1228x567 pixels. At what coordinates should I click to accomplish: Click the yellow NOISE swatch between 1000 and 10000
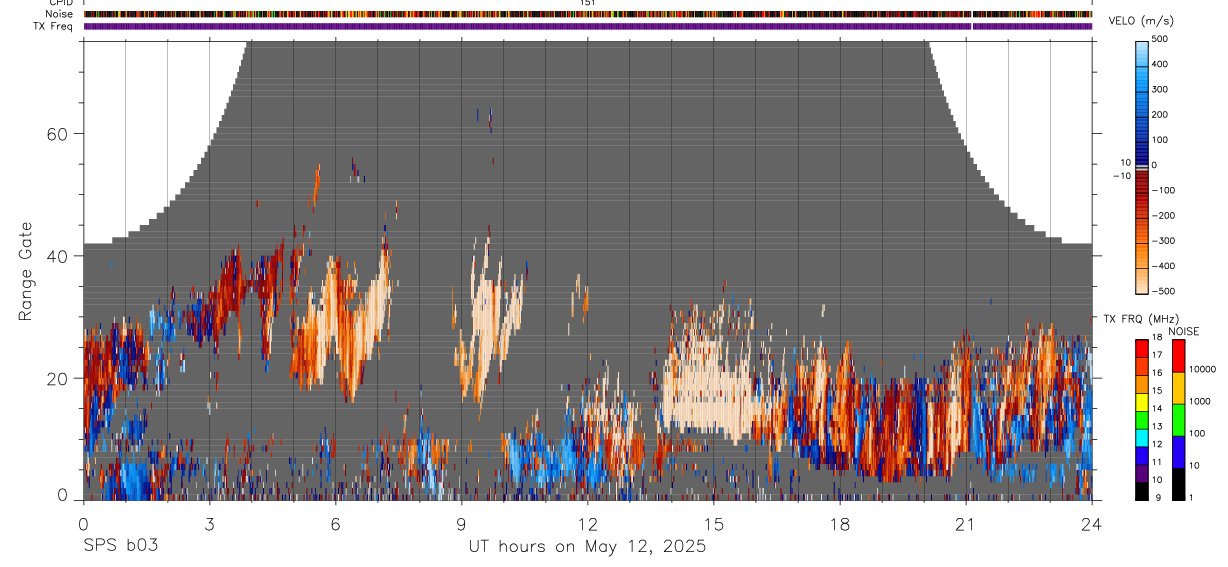(x=1178, y=388)
